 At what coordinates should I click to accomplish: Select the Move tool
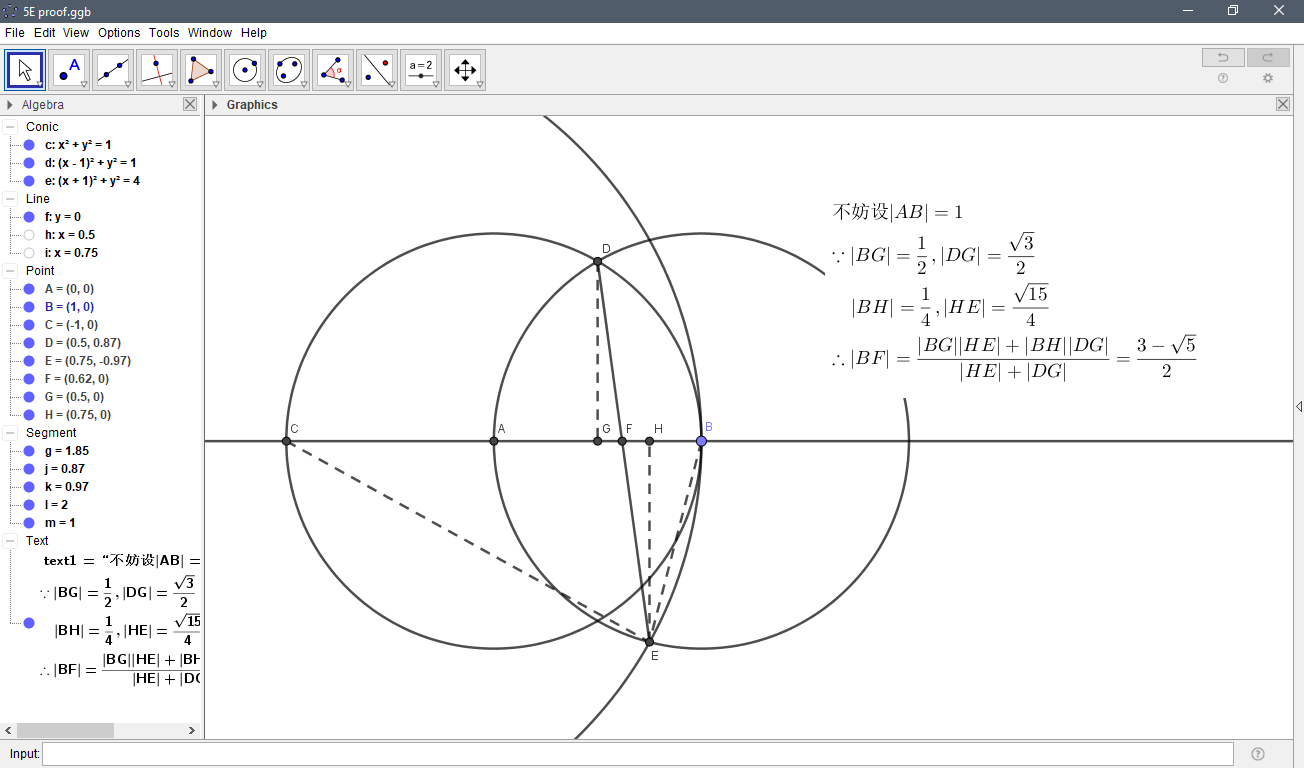click(x=24, y=69)
